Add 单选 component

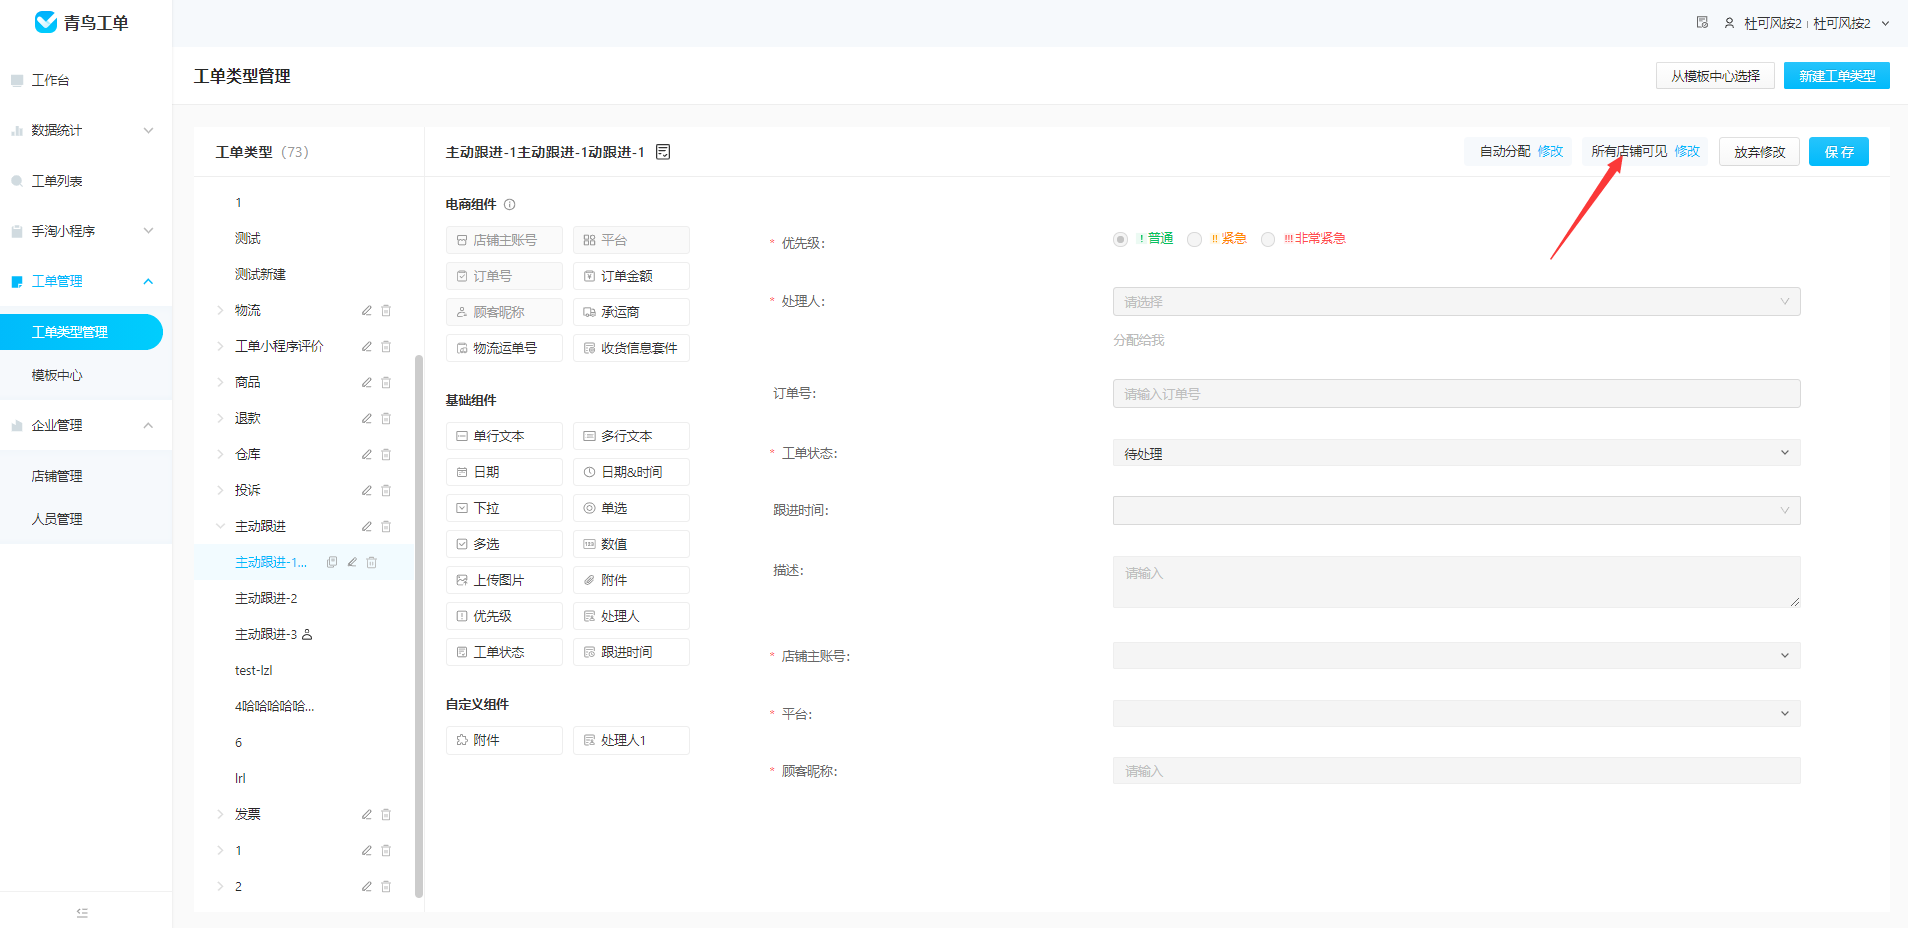pos(631,508)
